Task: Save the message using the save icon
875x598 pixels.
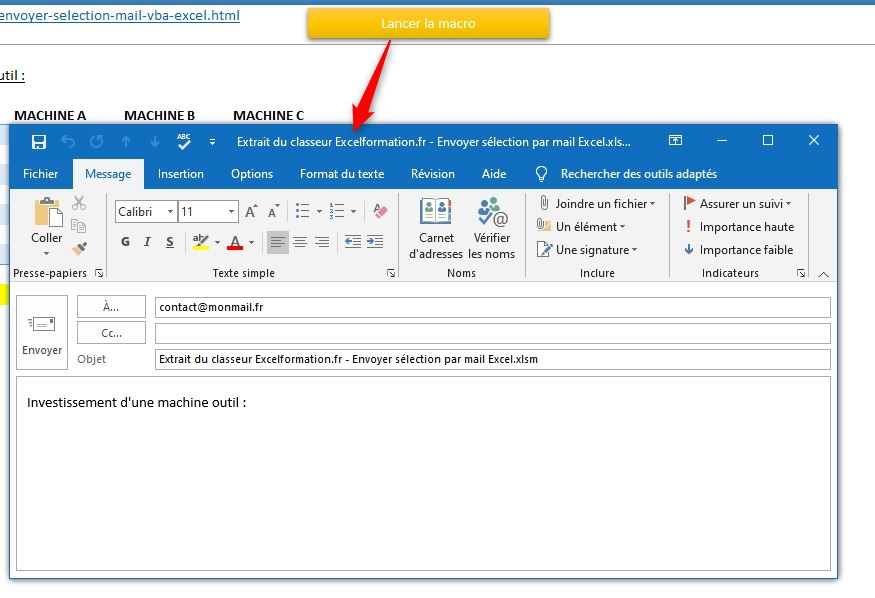Action: 38,141
